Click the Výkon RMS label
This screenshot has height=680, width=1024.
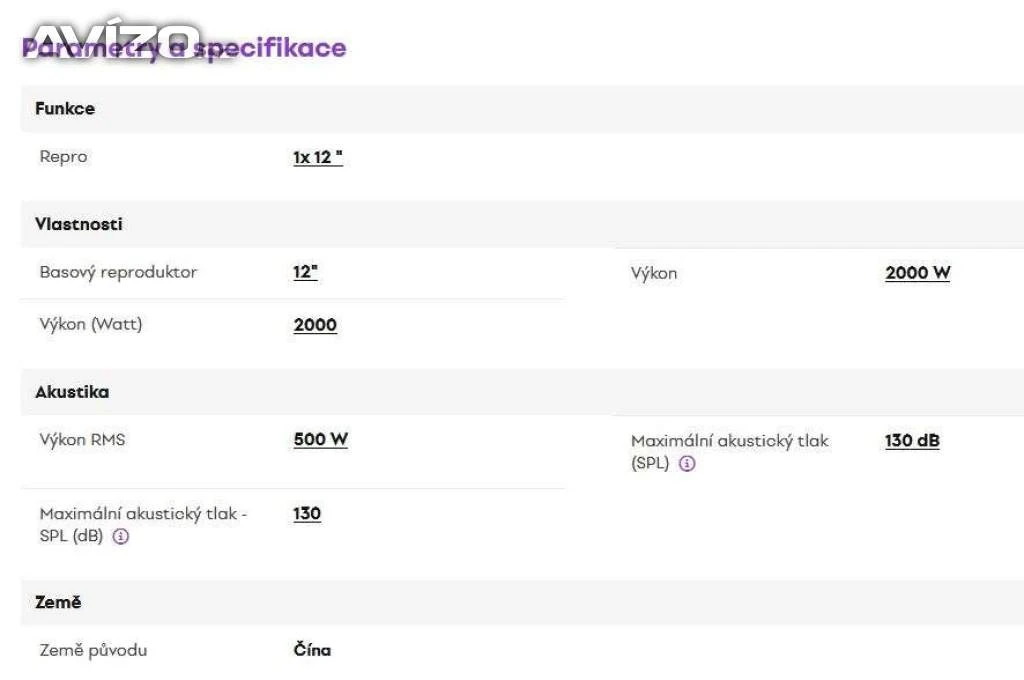tap(82, 440)
